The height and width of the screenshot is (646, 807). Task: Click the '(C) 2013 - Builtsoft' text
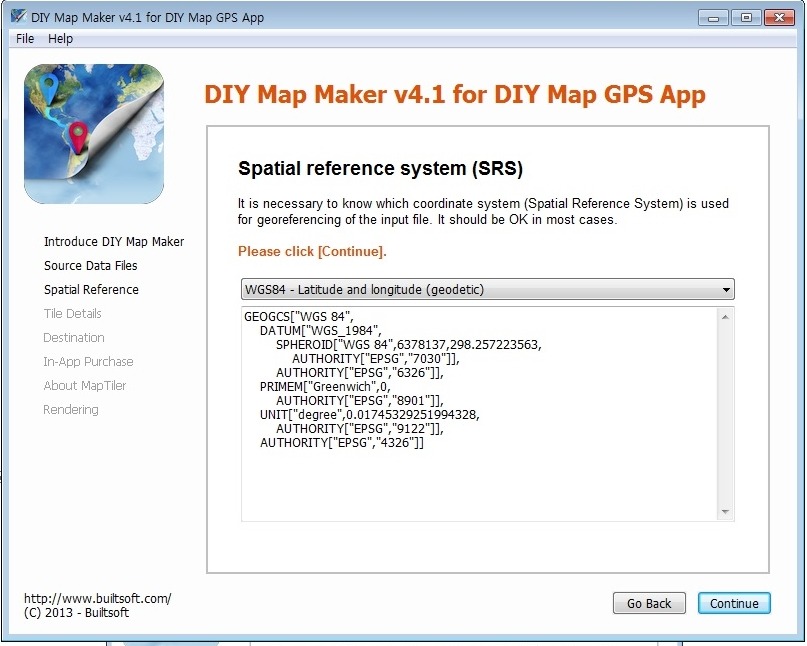[76, 613]
